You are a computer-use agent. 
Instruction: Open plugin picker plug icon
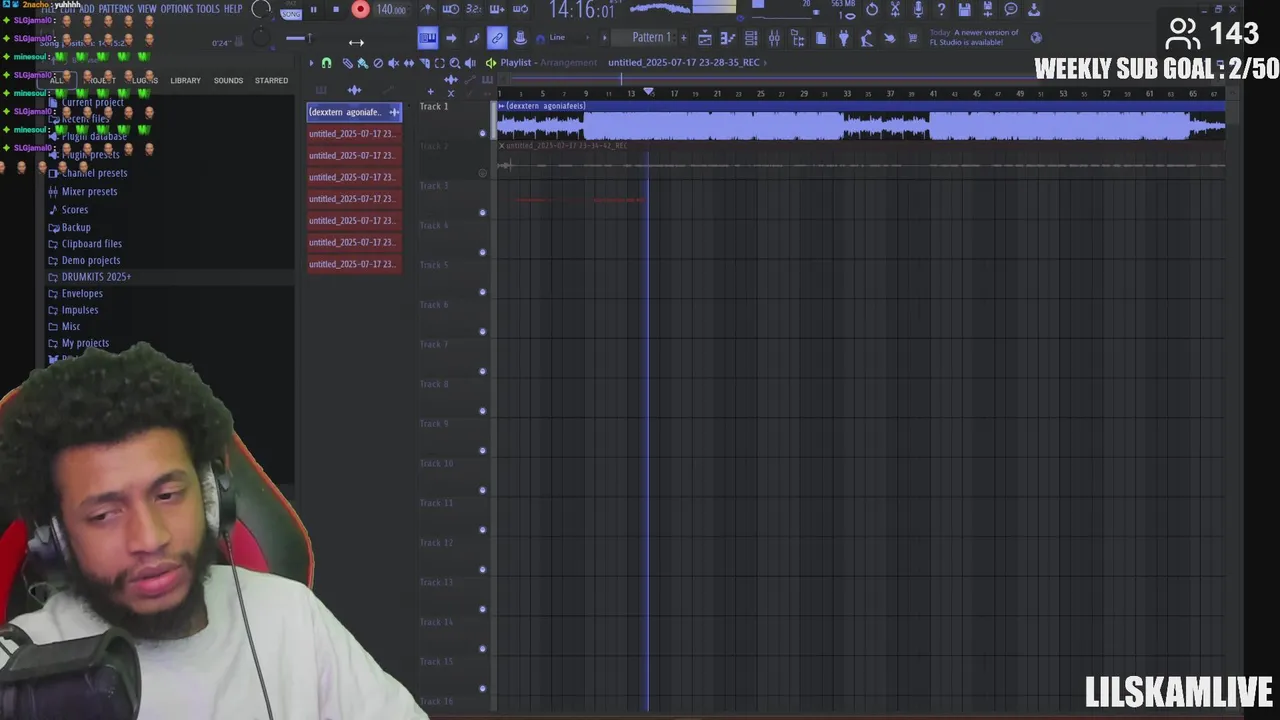coord(844,38)
